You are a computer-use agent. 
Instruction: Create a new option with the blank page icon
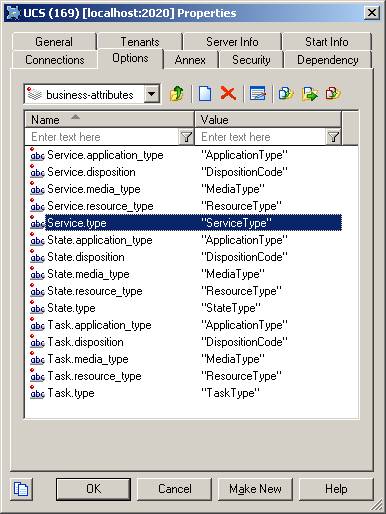[205, 94]
